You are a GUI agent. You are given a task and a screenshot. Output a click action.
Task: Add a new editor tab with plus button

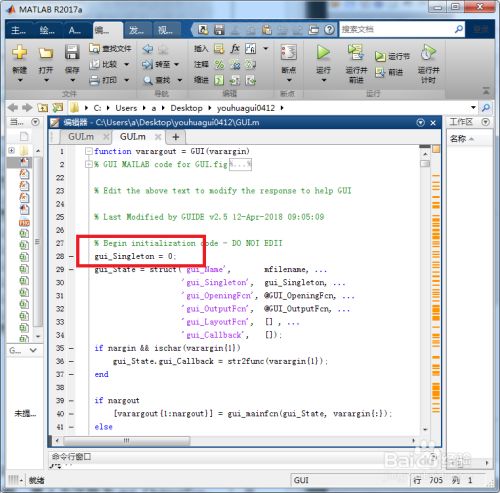pyautogui.click(x=176, y=137)
